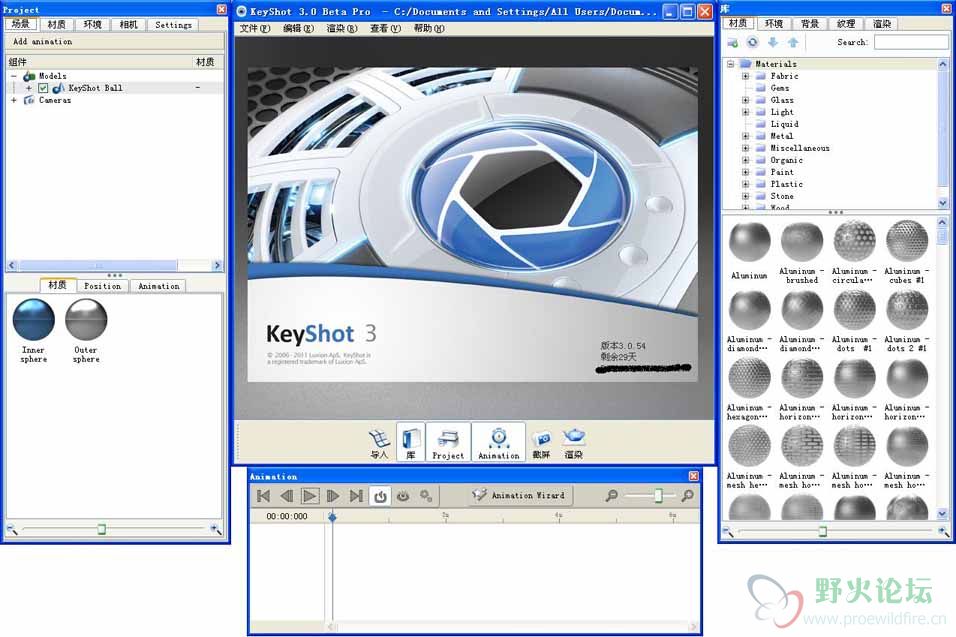This screenshot has height=637, width=956.
Task: Toggle the eye preview icon in the Animation toolbar
Action: coord(403,496)
